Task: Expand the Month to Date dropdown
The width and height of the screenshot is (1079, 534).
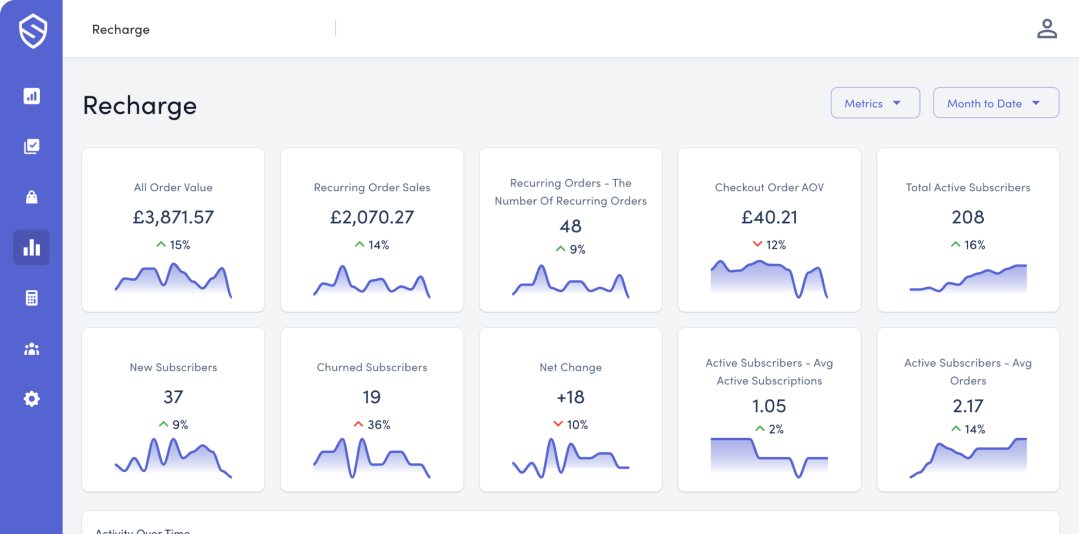Action: [x=995, y=103]
